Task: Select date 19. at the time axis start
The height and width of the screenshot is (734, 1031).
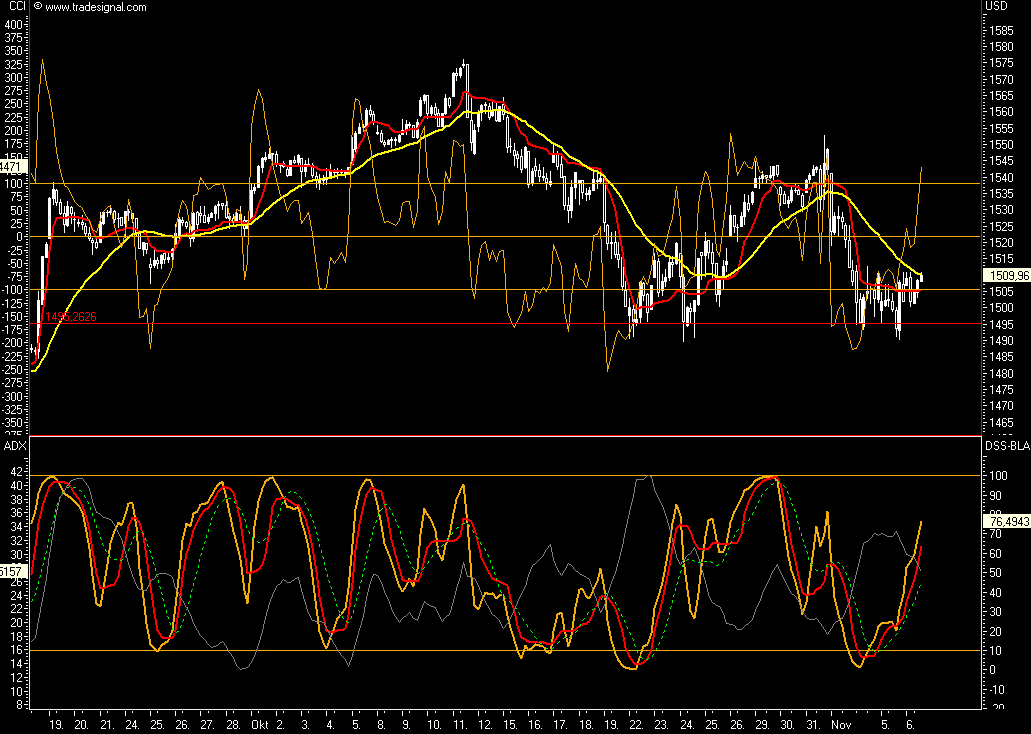Action: (56, 721)
